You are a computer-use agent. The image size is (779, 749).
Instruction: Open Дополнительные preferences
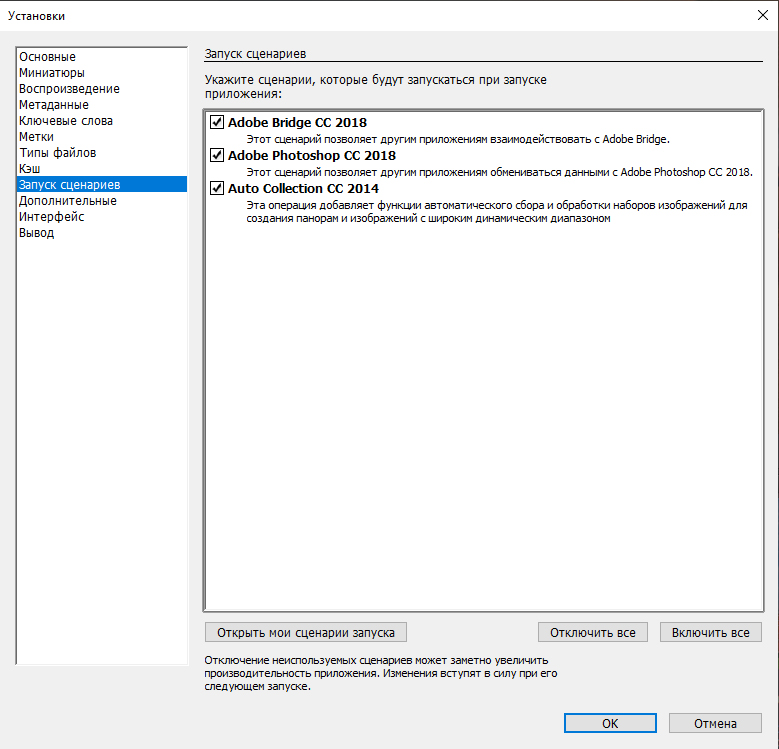tap(102, 201)
